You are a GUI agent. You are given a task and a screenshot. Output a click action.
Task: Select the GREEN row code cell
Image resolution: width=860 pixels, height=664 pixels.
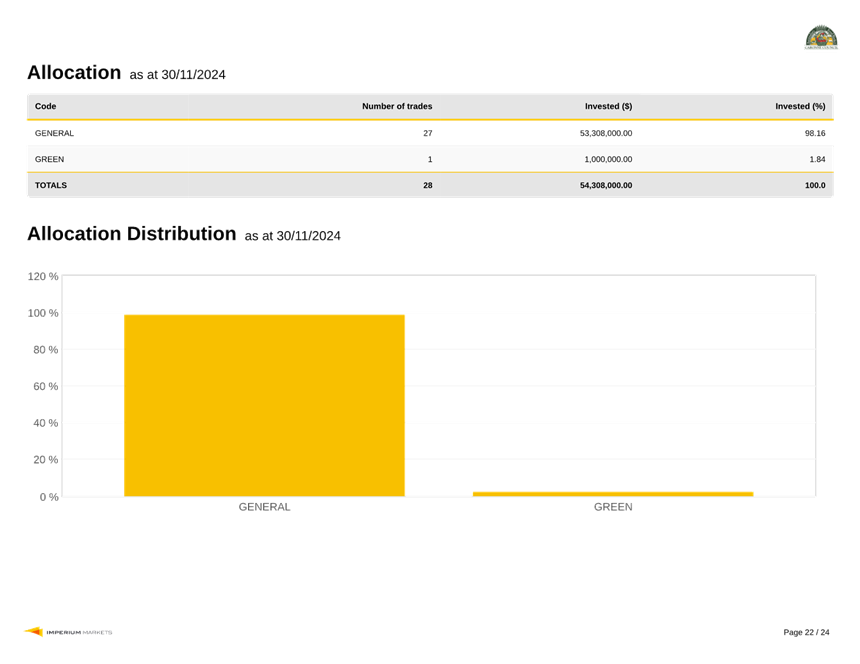49,159
